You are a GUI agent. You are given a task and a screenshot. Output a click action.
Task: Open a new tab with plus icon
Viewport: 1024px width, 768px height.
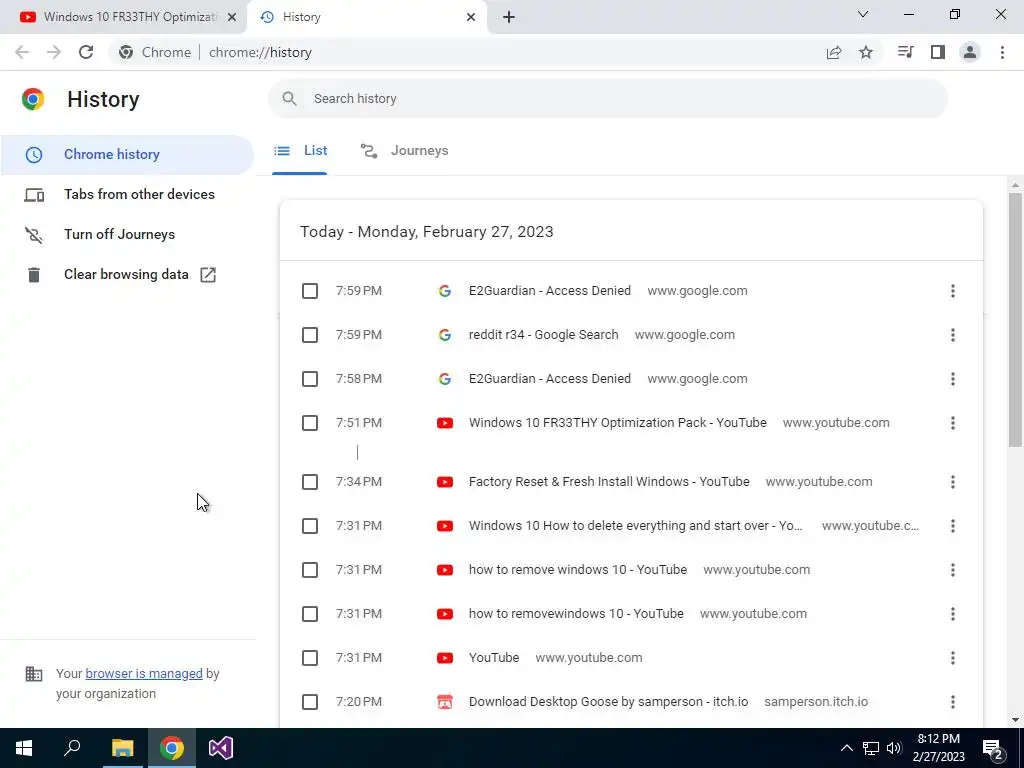click(x=509, y=17)
